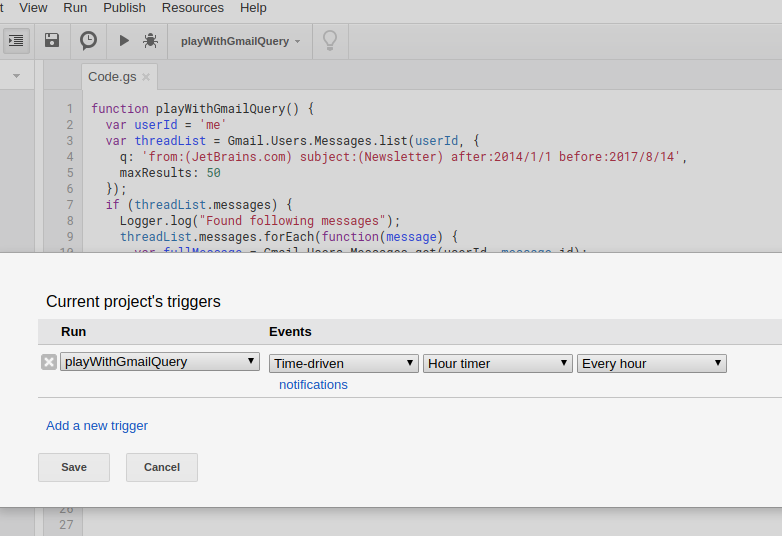The image size is (782, 536).
Task: Click the indent toolbar icon
Action: 16,40
